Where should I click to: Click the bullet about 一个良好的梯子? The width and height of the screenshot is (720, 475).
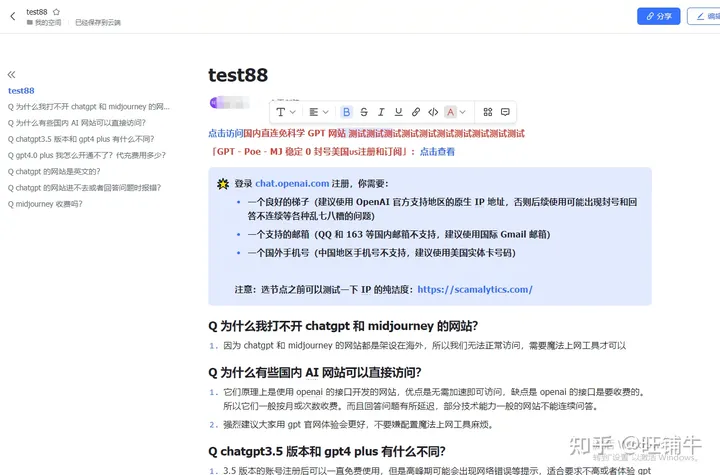pos(442,209)
